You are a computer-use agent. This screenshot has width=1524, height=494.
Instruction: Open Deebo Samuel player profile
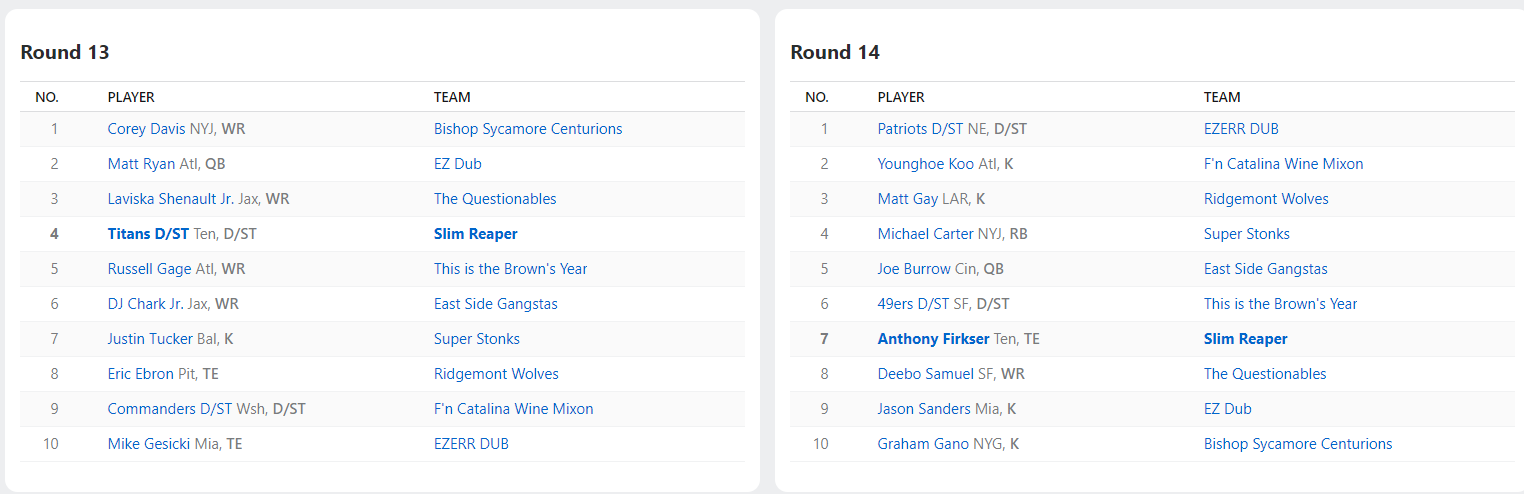click(x=926, y=374)
